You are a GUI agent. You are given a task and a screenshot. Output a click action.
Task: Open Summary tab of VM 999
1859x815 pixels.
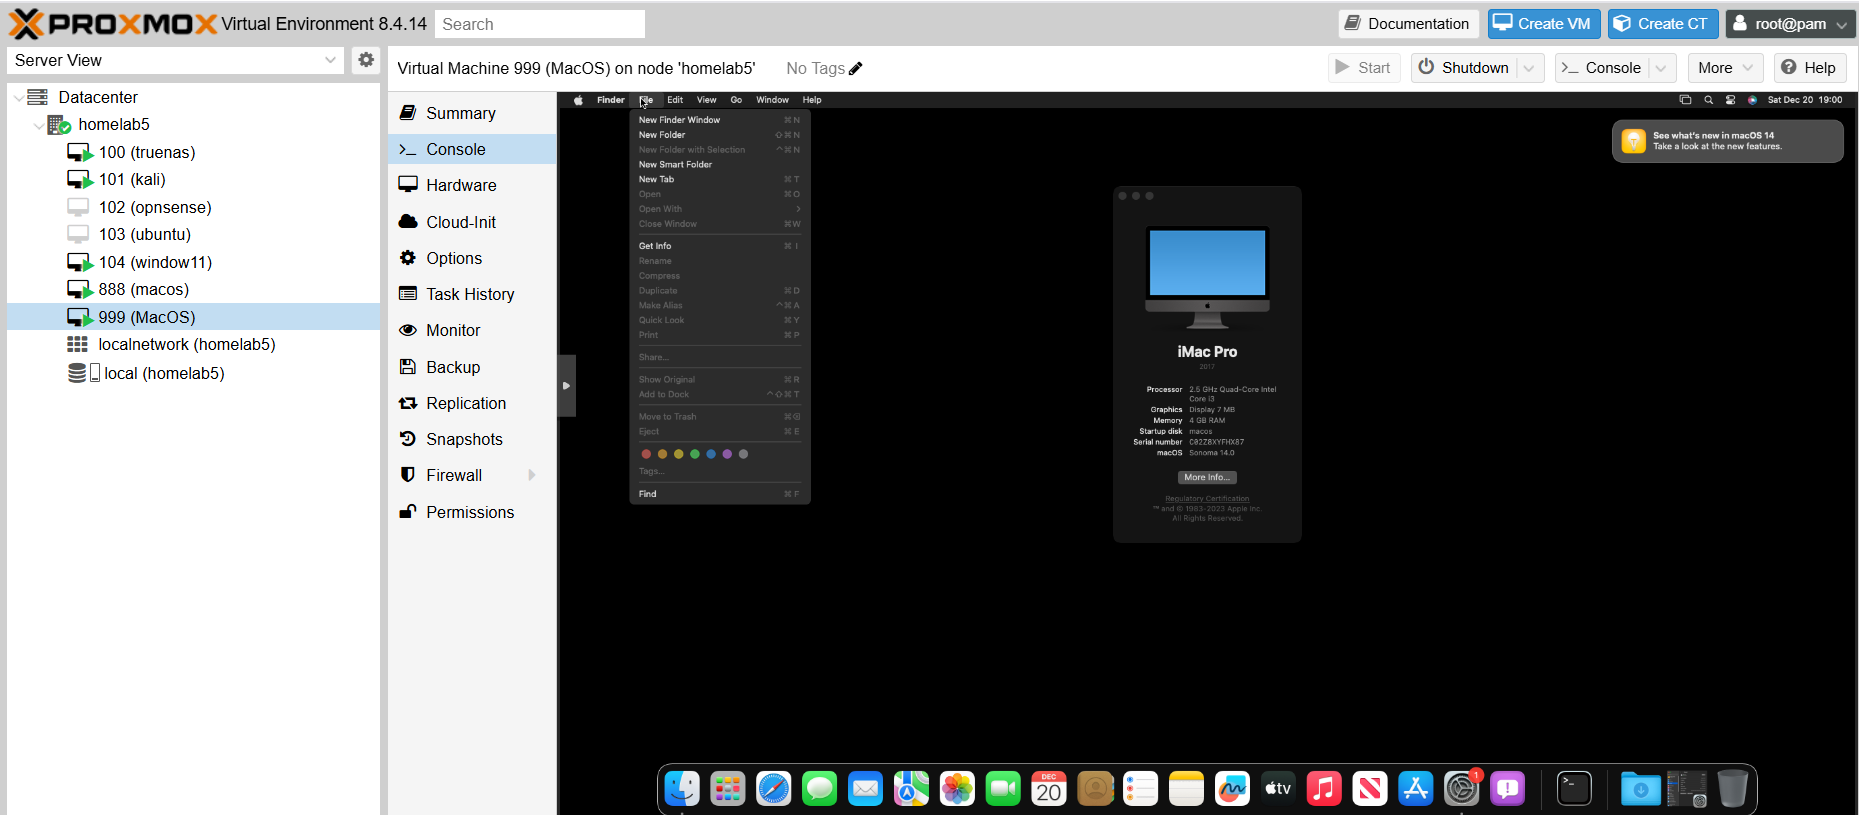472,113
